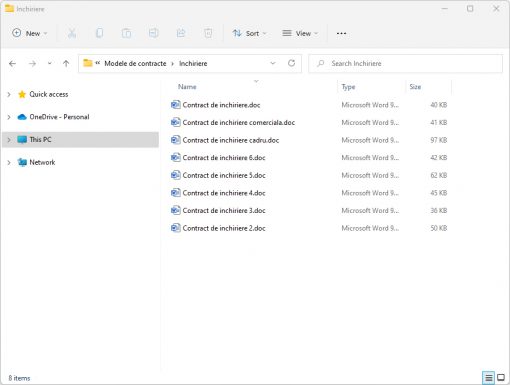This screenshot has width=510, height=385.
Task: Open the See more ellipsis menu
Action: pos(341,33)
